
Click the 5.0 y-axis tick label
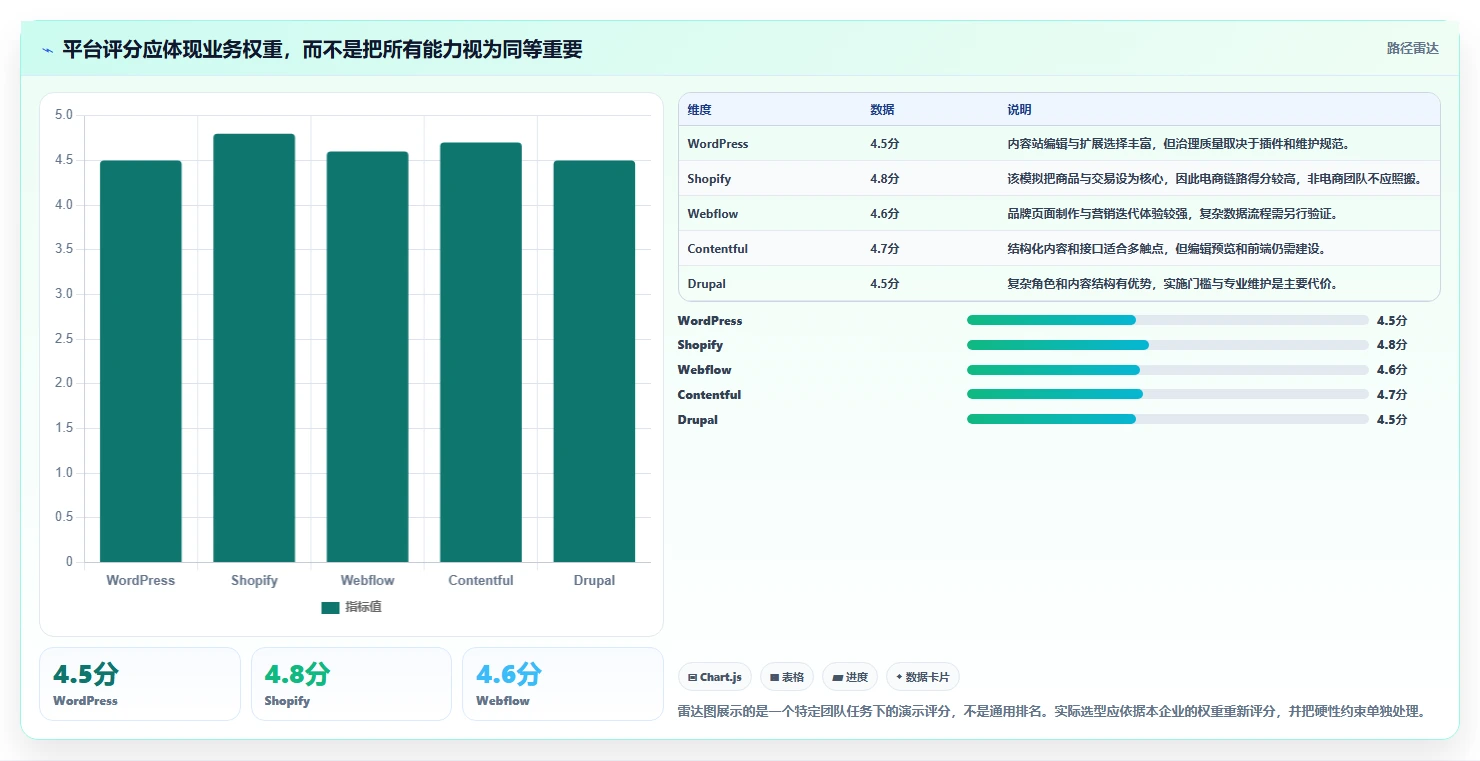point(64,115)
